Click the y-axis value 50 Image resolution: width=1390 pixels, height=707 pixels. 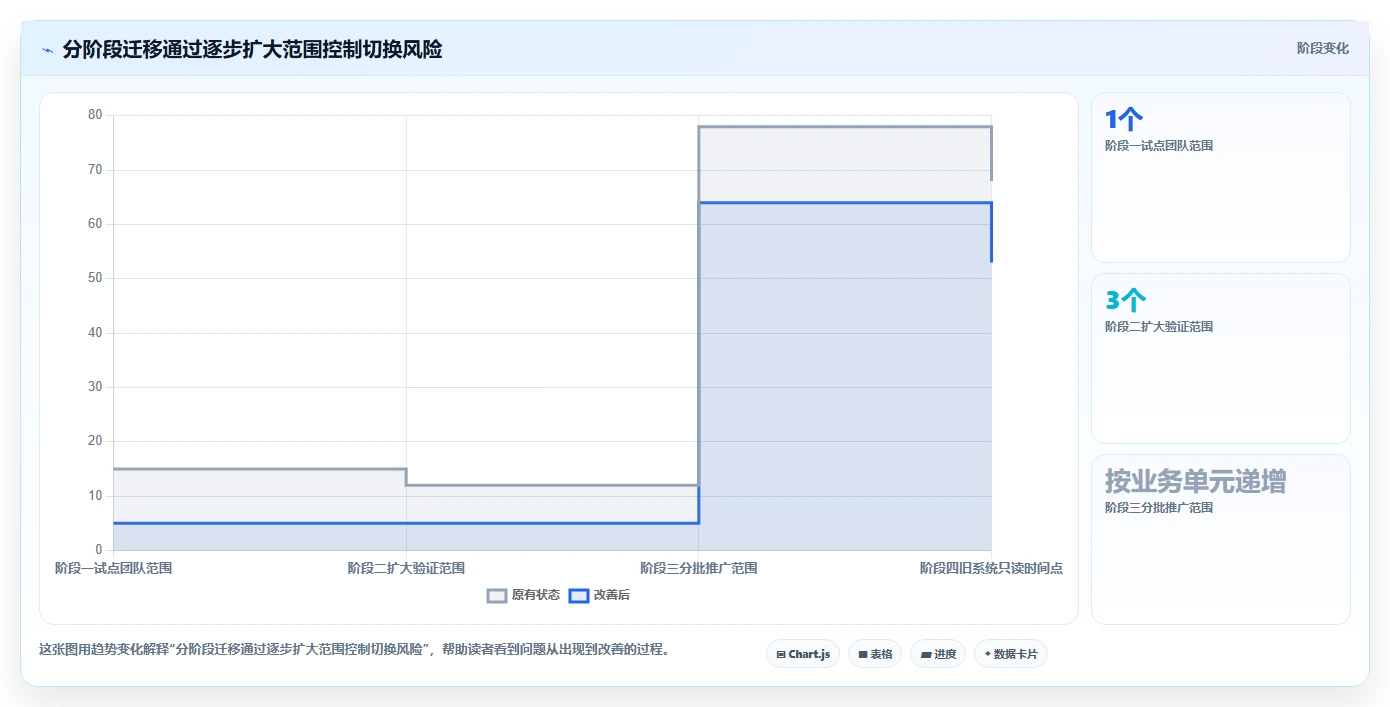pos(95,278)
